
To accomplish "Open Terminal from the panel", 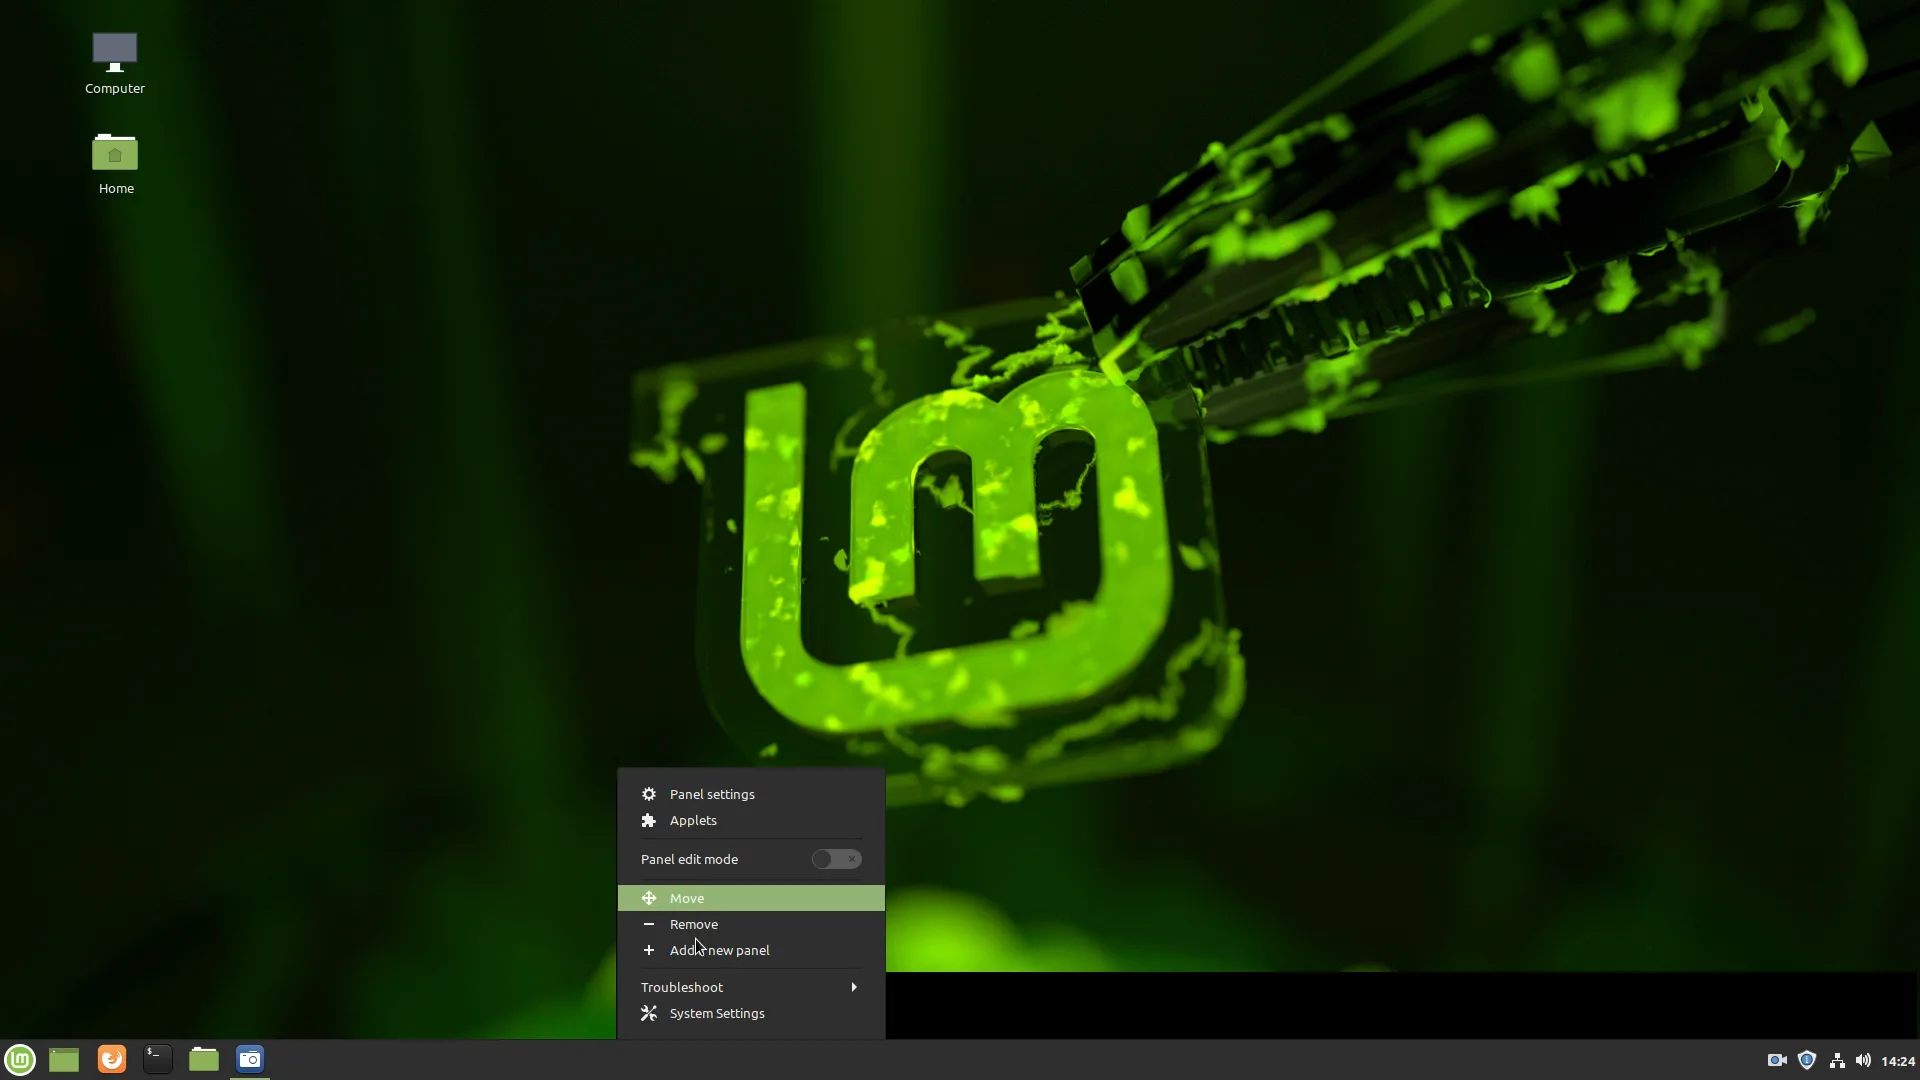I will [x=158, y=1059].
